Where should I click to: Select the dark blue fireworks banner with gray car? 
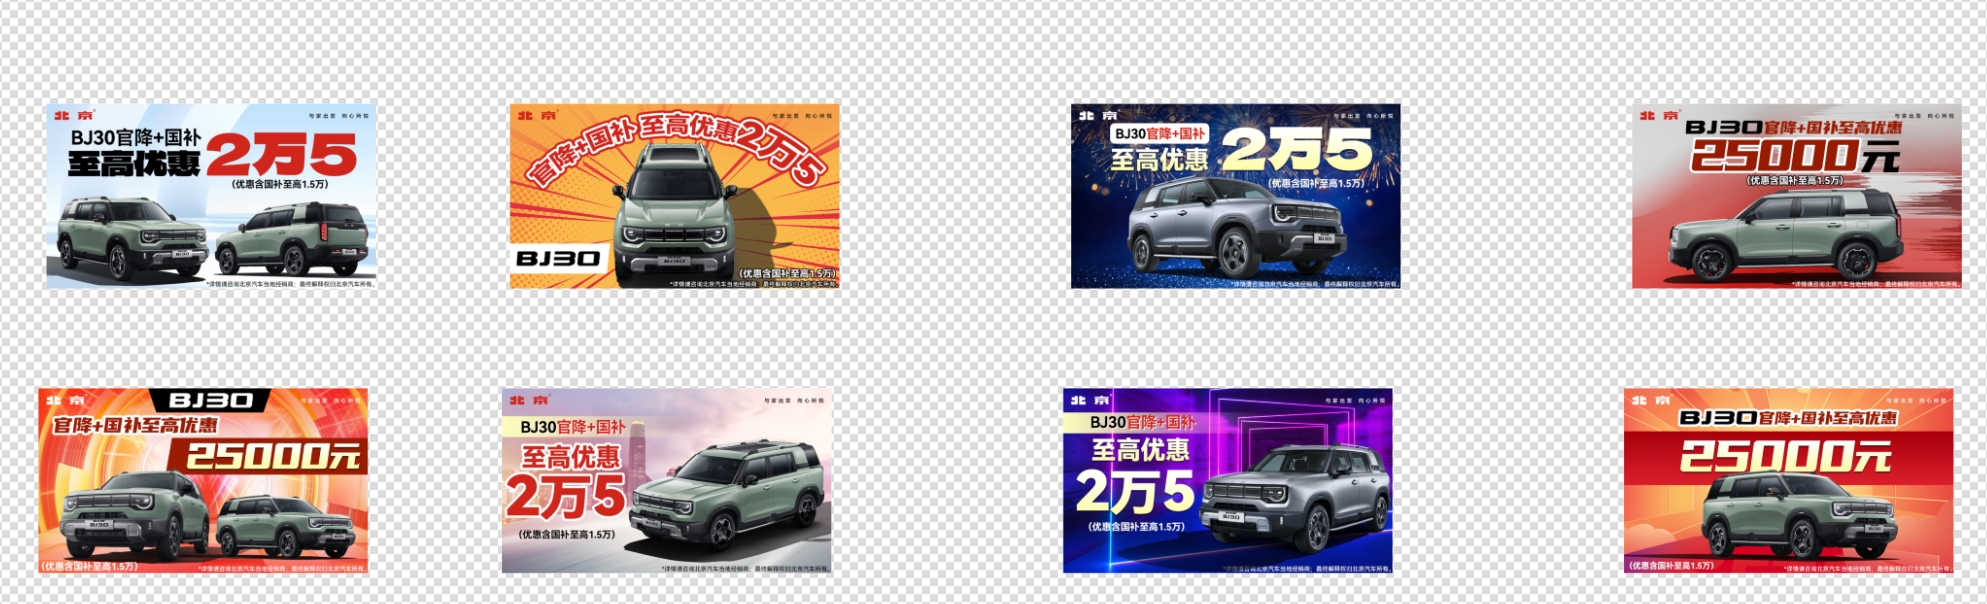(1236, 196)
